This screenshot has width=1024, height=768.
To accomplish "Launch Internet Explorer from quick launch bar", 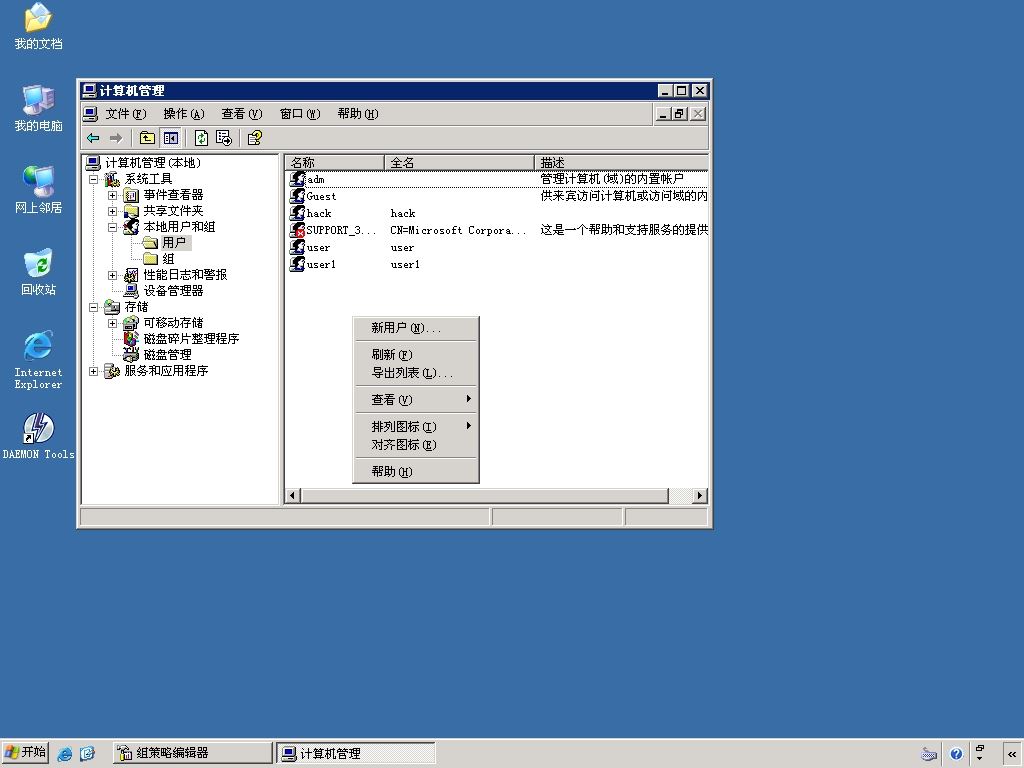I will point(65,754).
